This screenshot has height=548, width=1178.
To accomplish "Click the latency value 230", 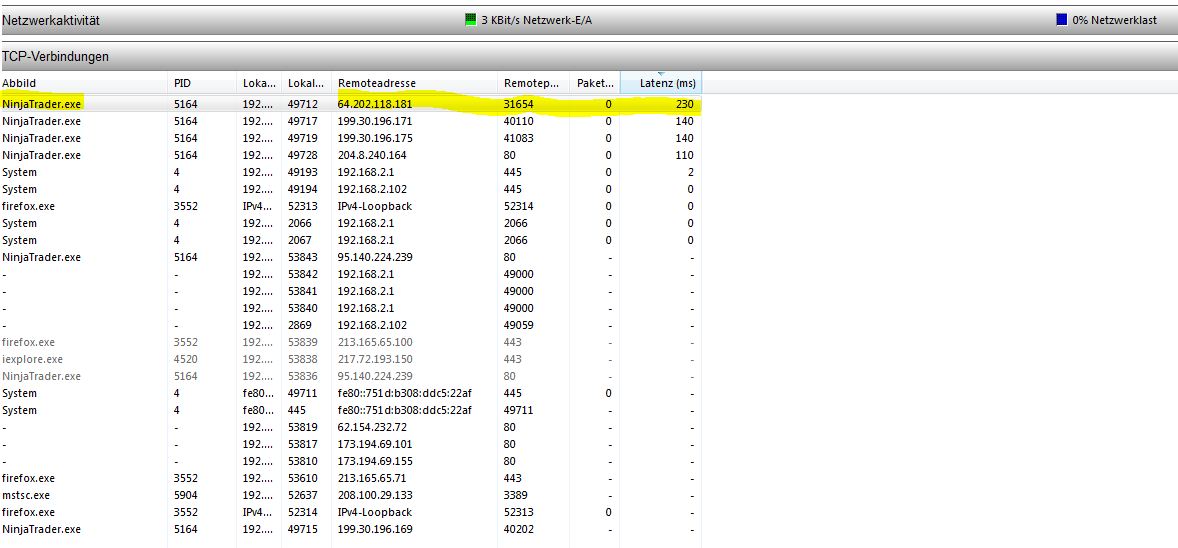I will click(684, 104).
